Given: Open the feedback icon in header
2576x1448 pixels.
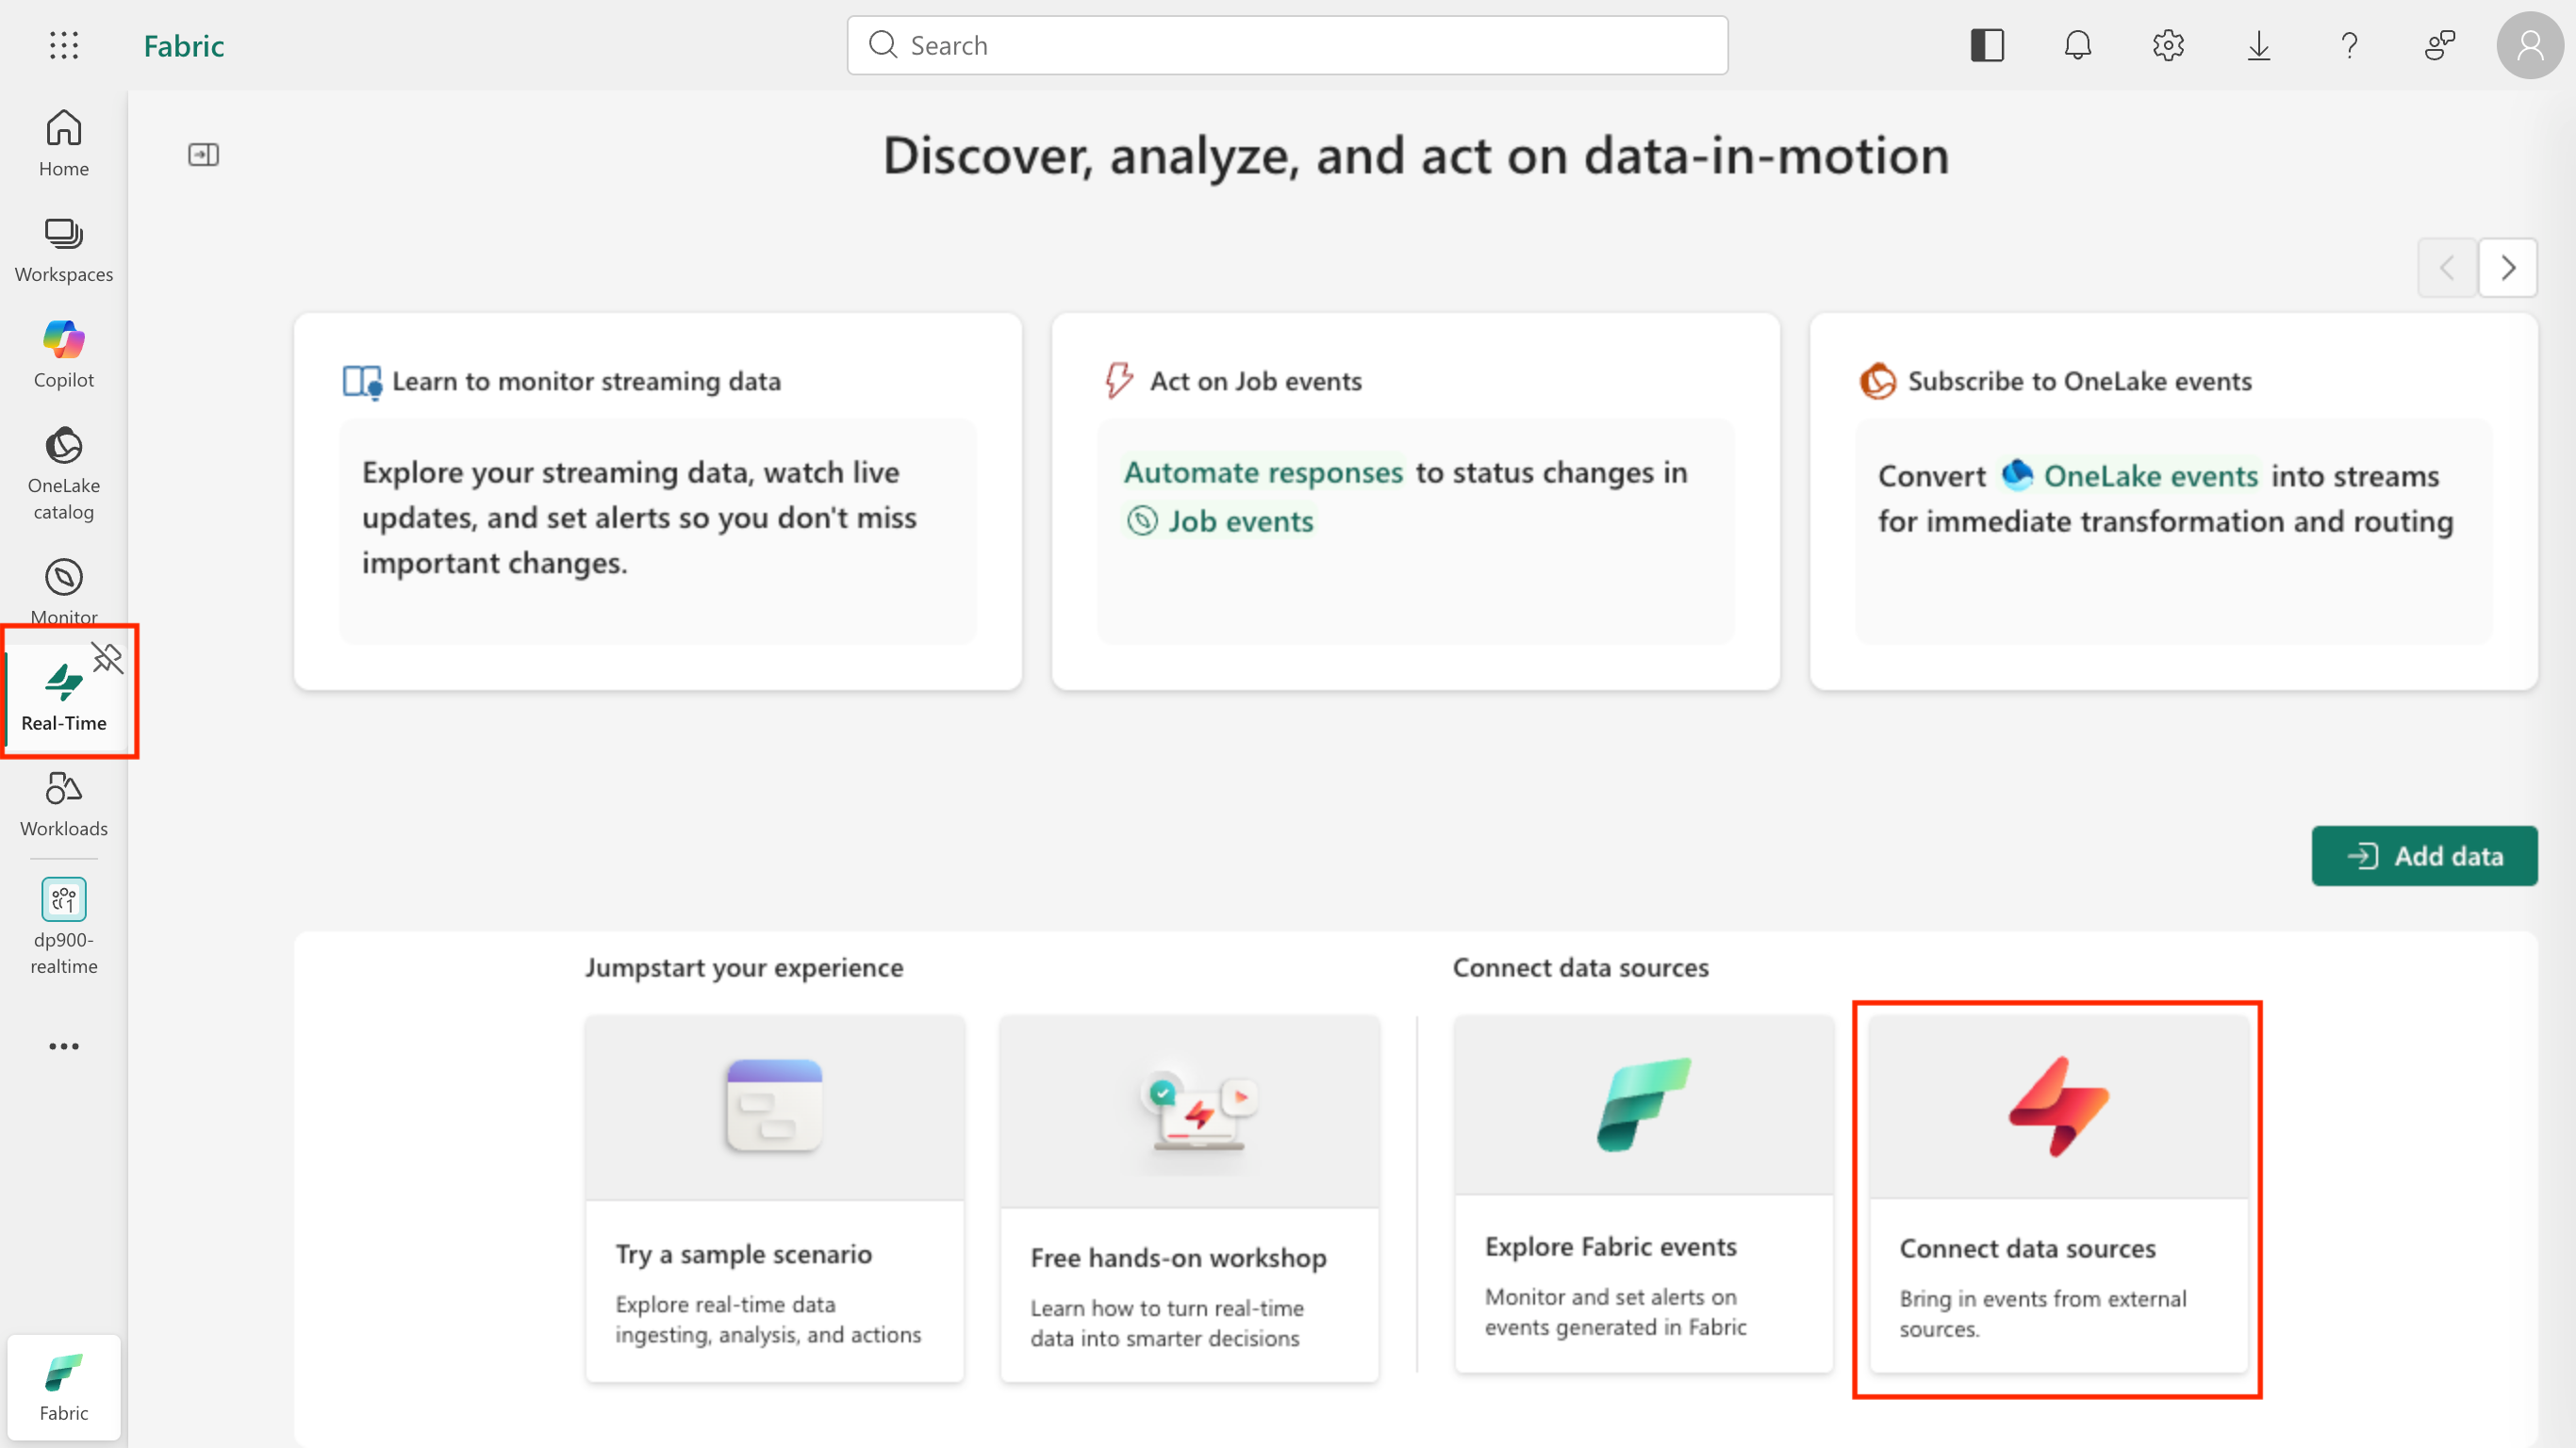Looking at the screenshot, I should (x=2440, y=45).
